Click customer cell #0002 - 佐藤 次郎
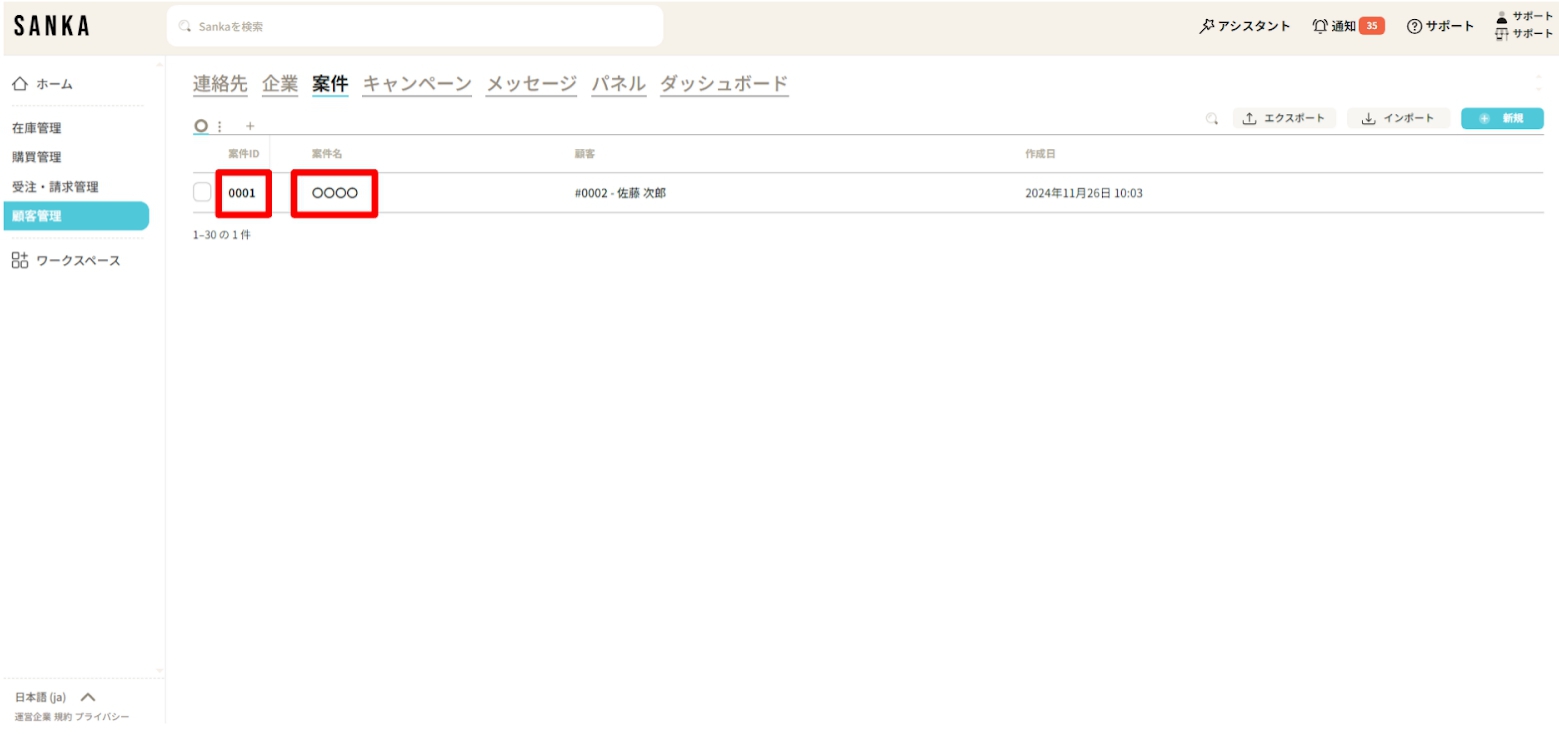The height and width of the screenshot is (740, 1559). click(620, 193)
